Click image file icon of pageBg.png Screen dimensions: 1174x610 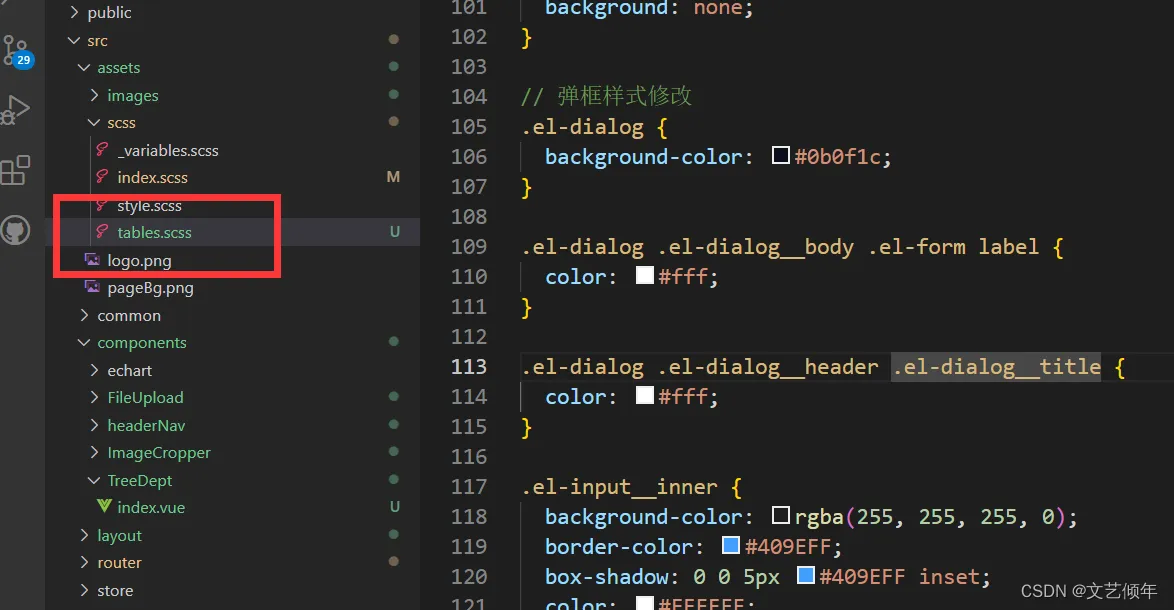pyautogui.click(x=92, y=287)
